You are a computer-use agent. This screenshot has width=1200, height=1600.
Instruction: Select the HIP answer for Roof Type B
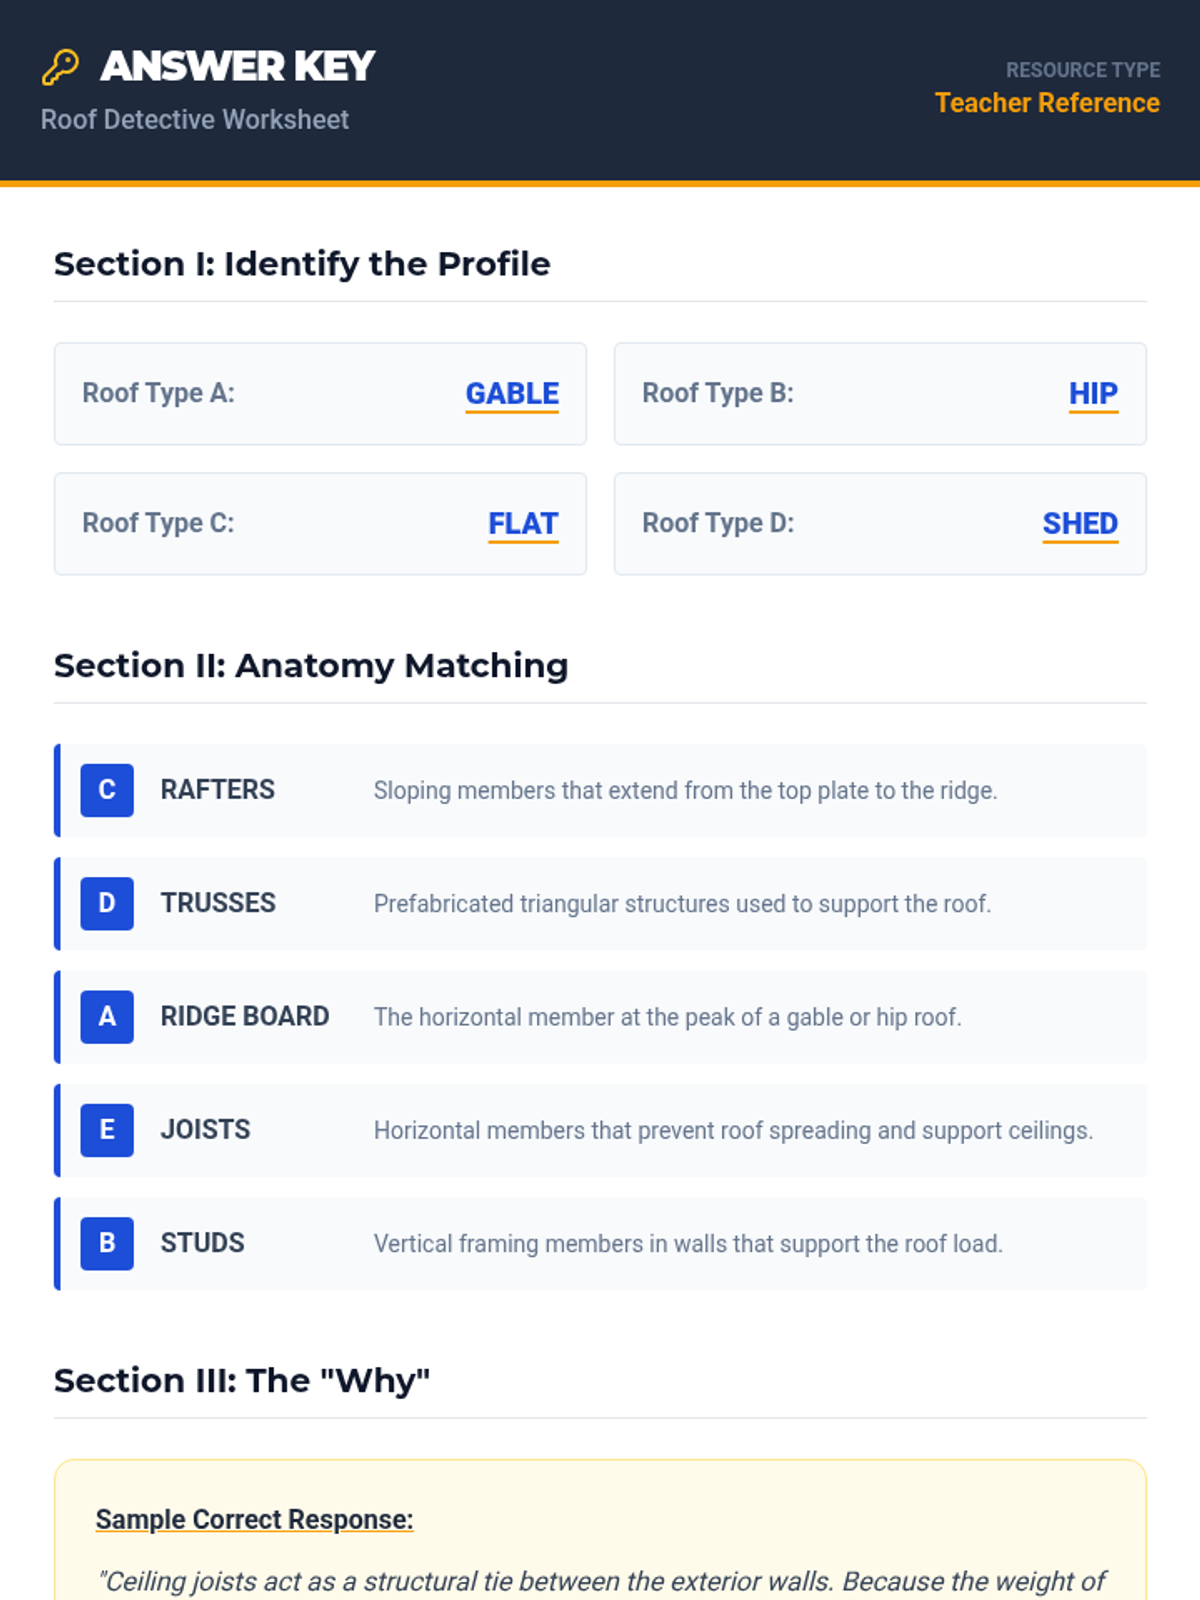coord(1093,394)
